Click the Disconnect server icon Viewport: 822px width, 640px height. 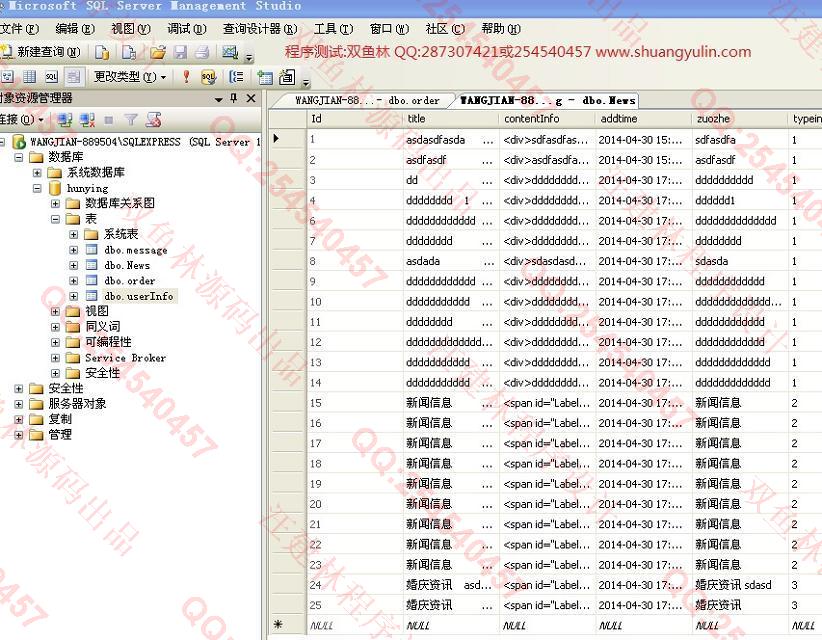click(x=87, y=120)
